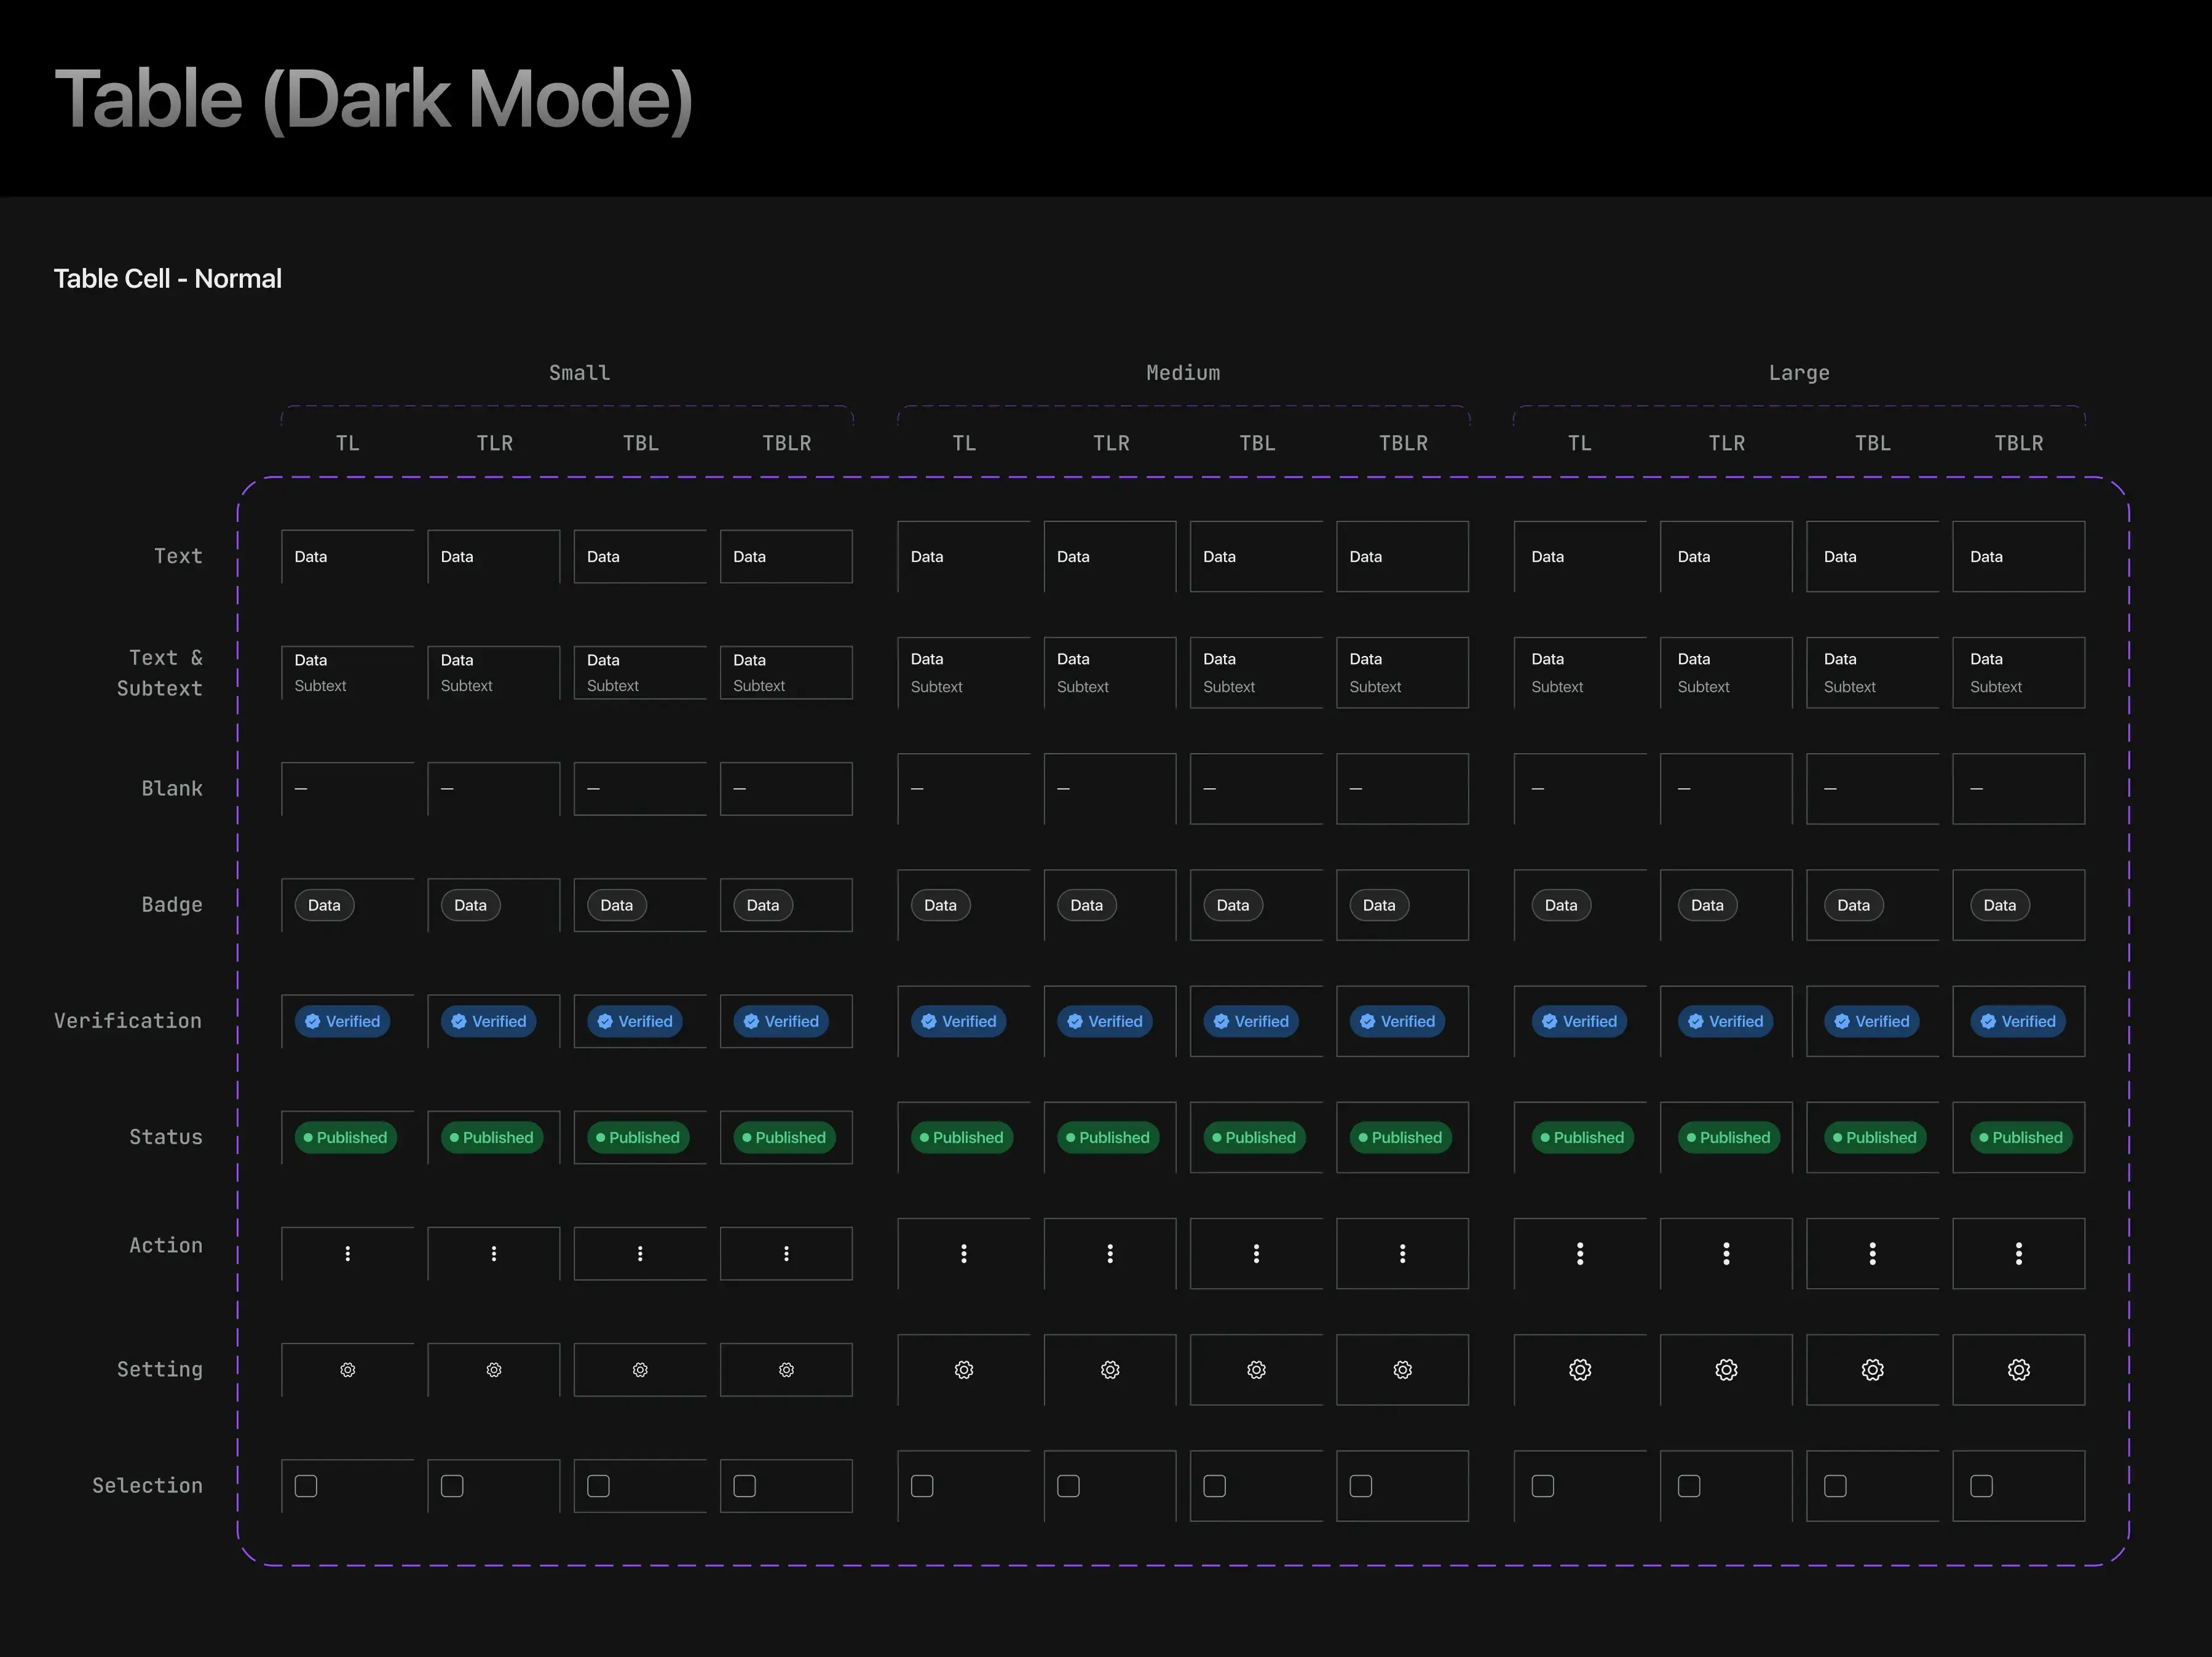Viewport: 2212px width, 1657px height.
Task: Open the three-dot Action menu in Large TLR cell
Action: [x=1726, y=1253]
